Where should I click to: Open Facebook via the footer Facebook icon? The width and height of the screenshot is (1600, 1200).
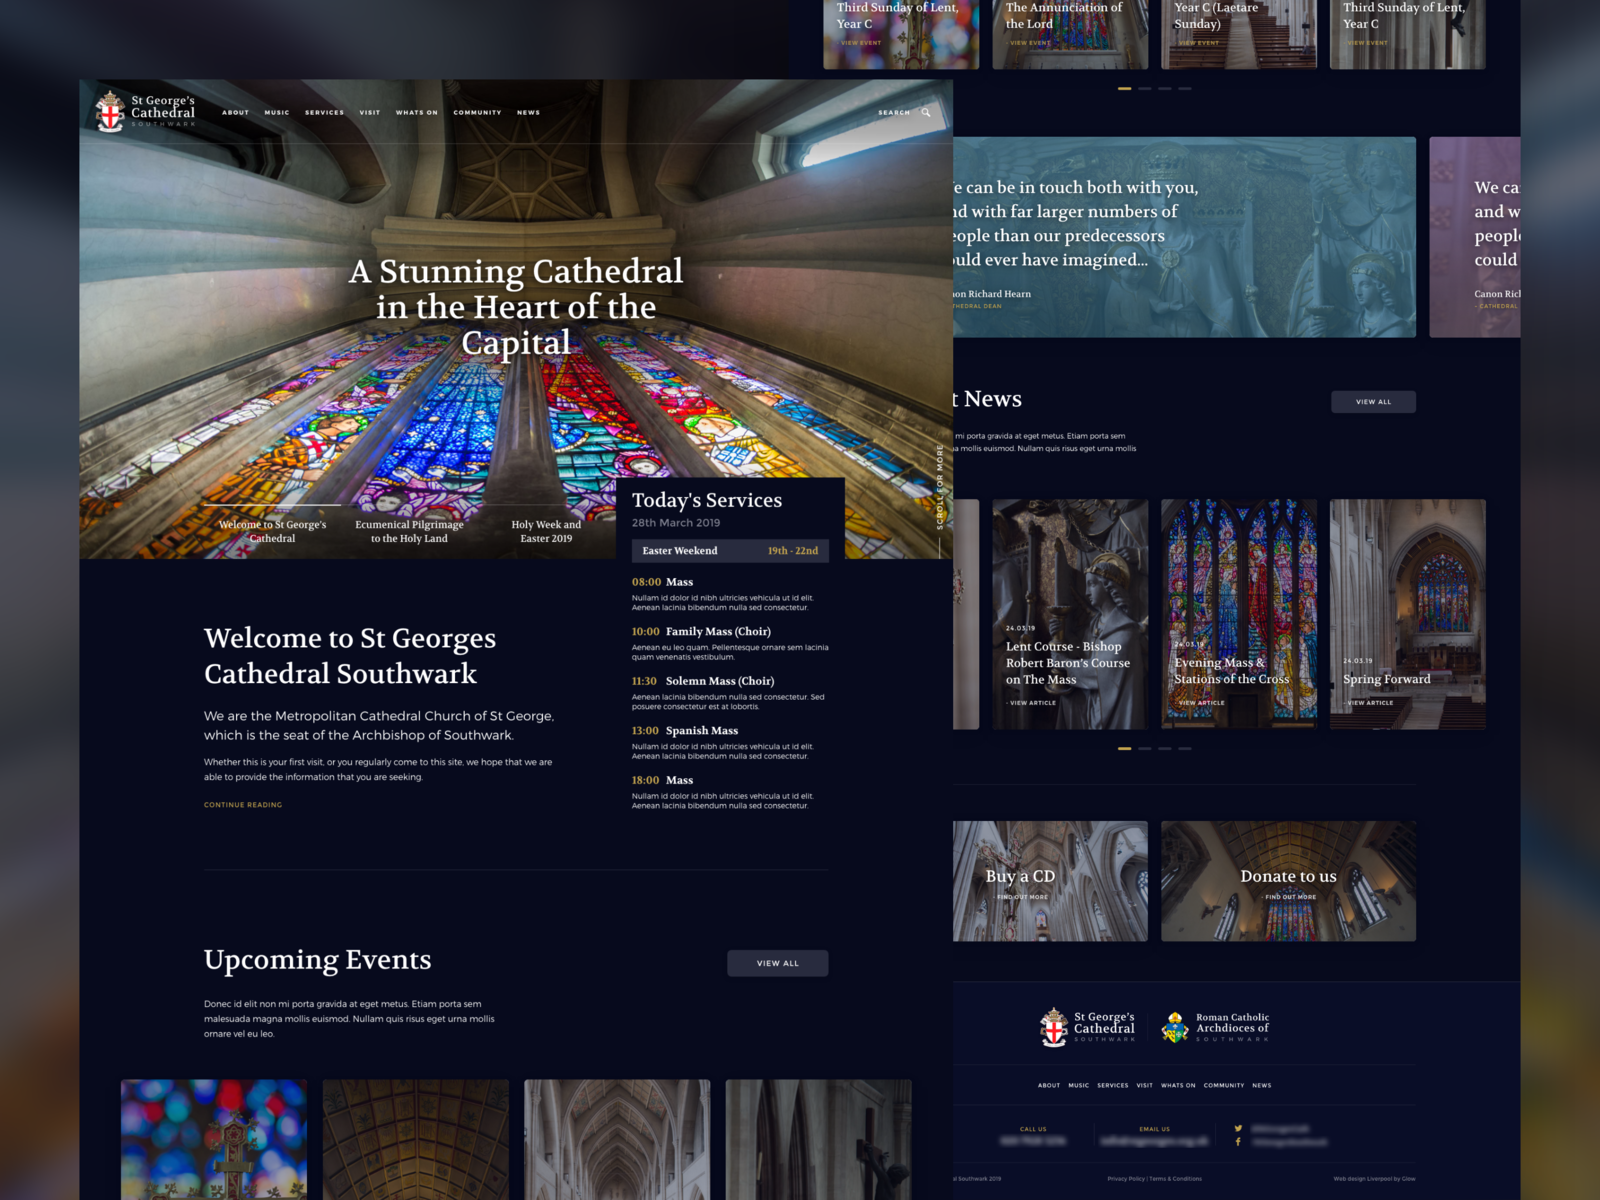coord(1238,1143)
